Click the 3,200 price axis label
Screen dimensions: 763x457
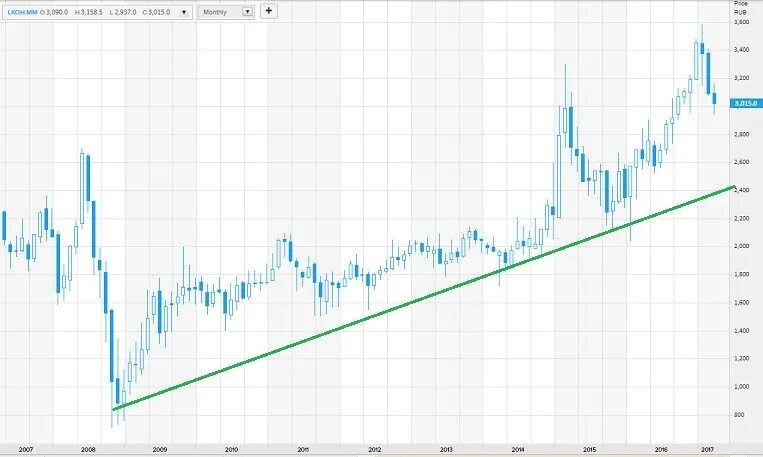click(742, 78)
